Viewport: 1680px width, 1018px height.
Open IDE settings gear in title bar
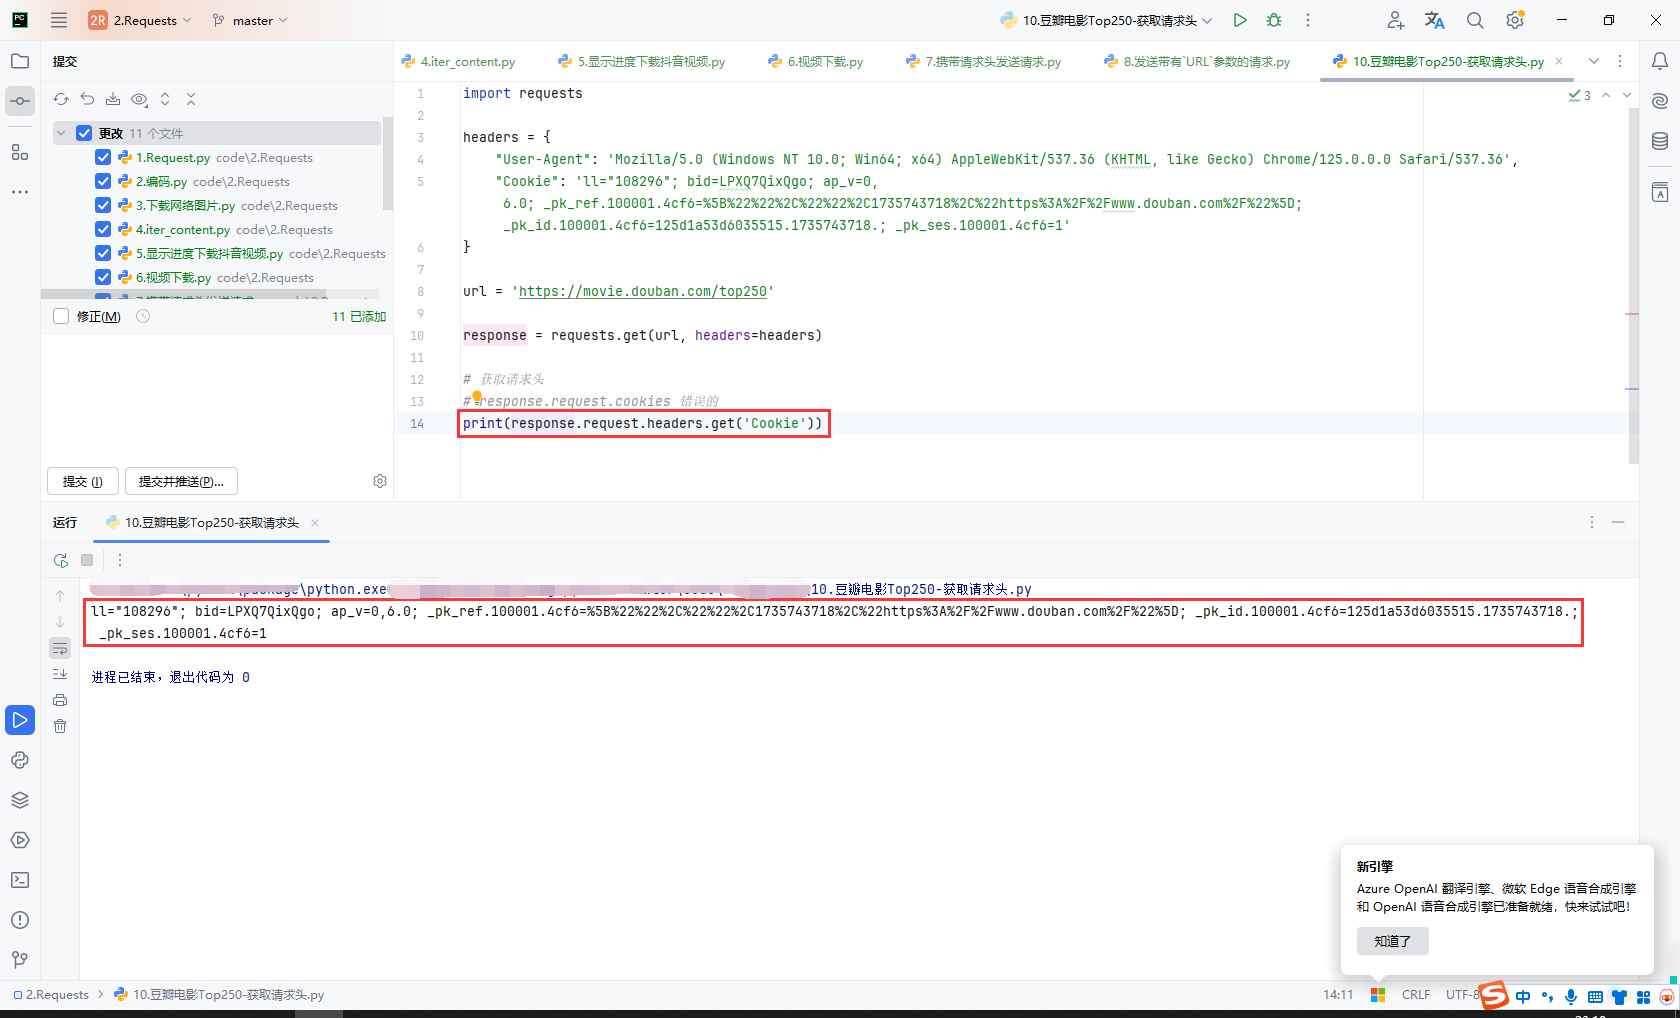[1515, 20]
